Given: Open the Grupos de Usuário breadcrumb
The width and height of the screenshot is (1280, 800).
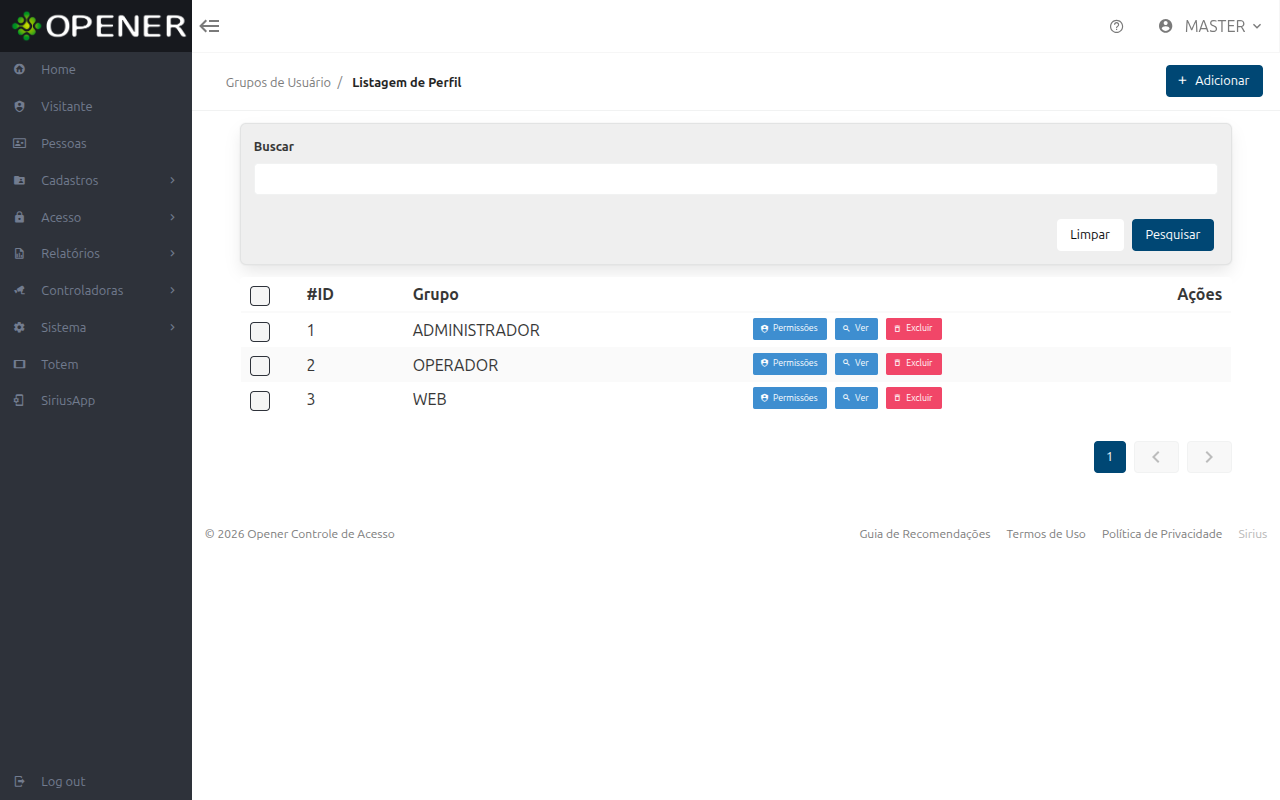Looking at the screenshot, I should (x=278, y=82).
